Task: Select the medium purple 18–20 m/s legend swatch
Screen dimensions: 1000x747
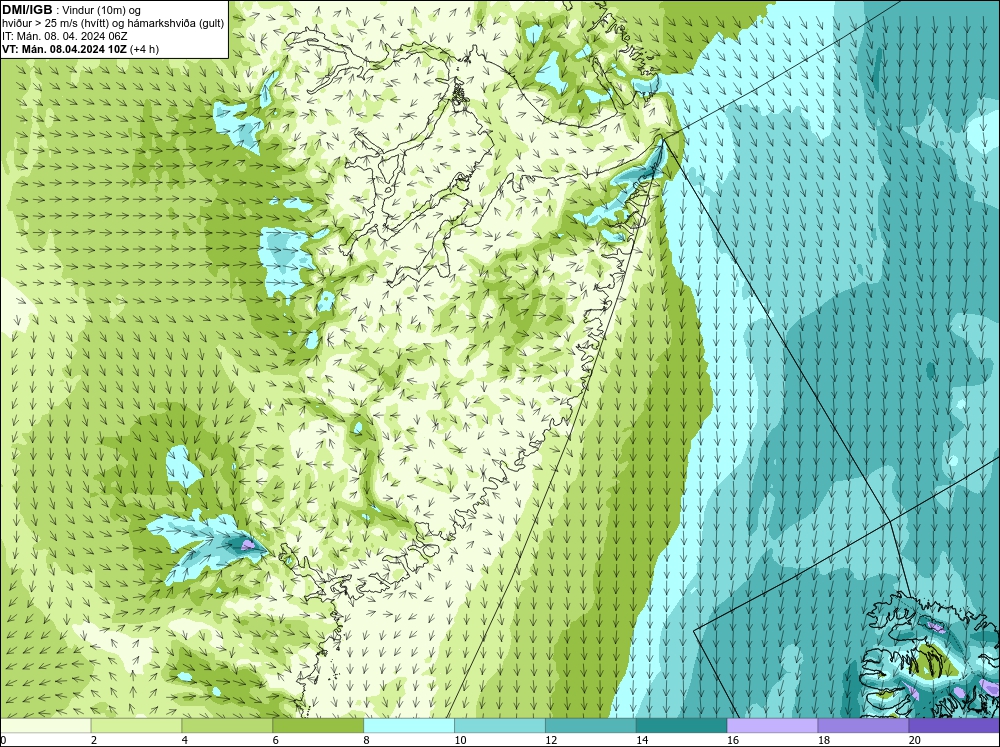Action: click(x=864, y=726)
